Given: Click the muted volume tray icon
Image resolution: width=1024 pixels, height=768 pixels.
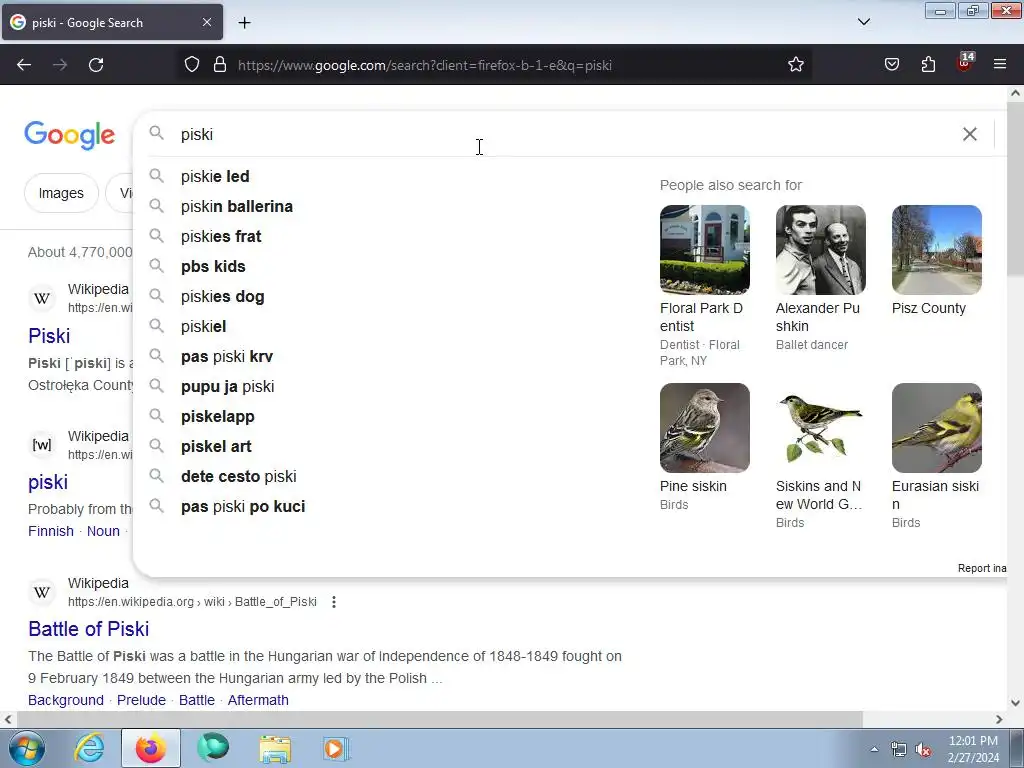Looking at the screenshot, I should pos(923,750).
